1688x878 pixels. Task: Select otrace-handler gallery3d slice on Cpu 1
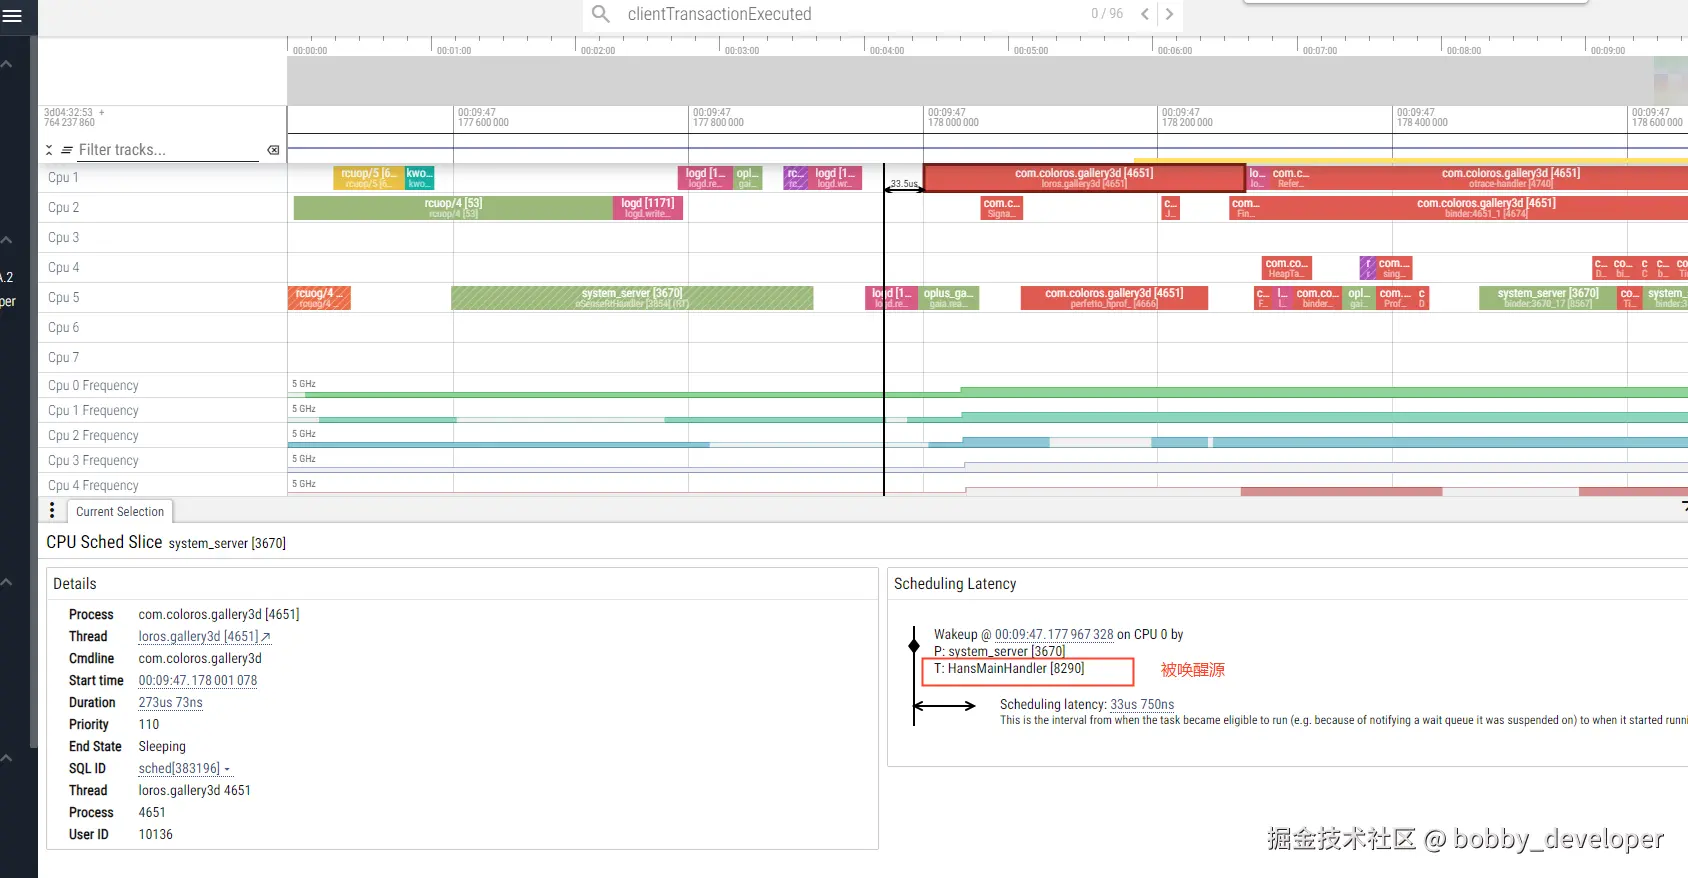[x=1510, y=178]
